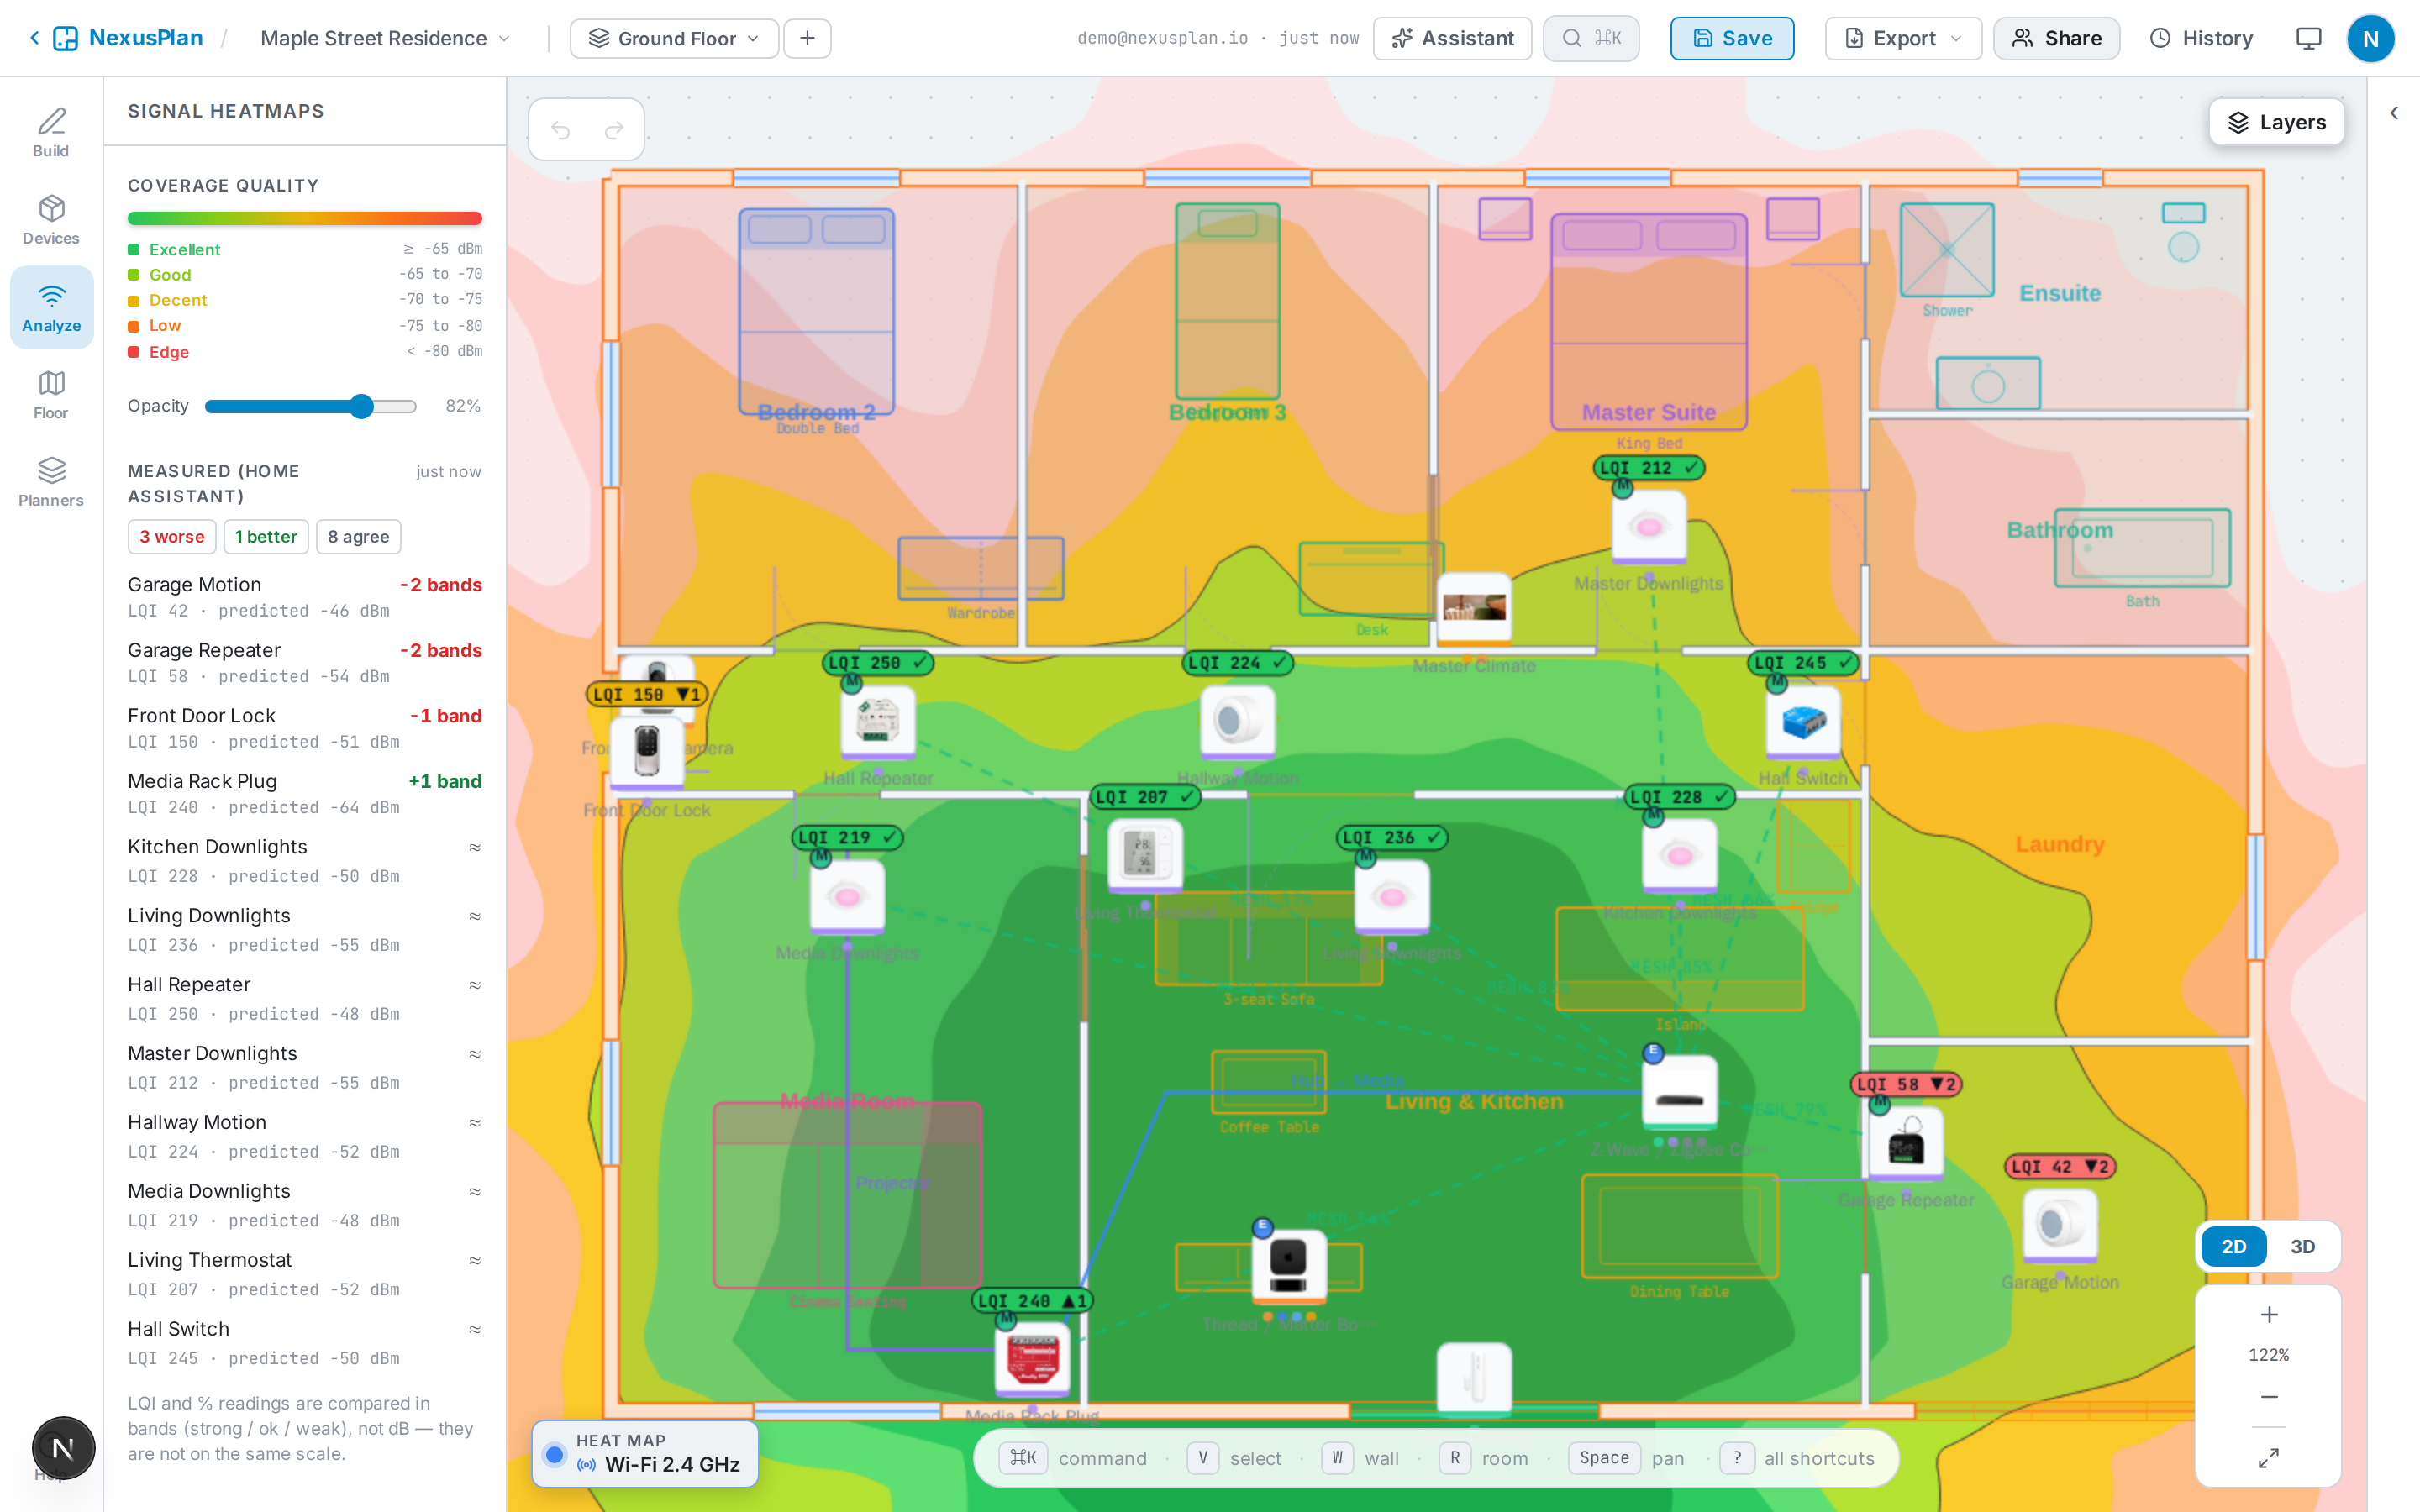Image resolution: width=2420 pixels, height=1512 pixels.
Task: Click the LQI 58 warning badge
Action: 1906,1084
